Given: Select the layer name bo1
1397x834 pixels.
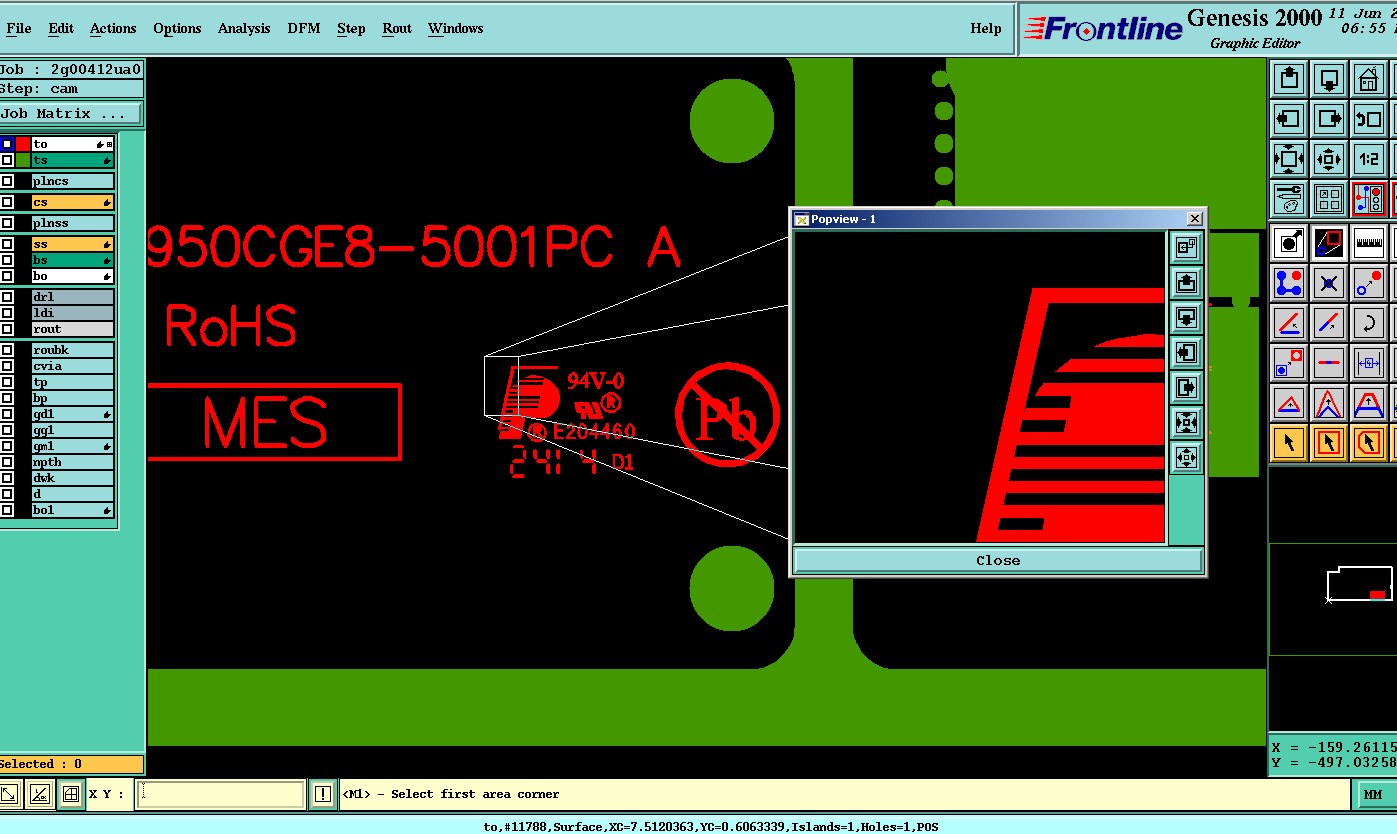Looking at the screenshot, I should (x=72, y=510).
